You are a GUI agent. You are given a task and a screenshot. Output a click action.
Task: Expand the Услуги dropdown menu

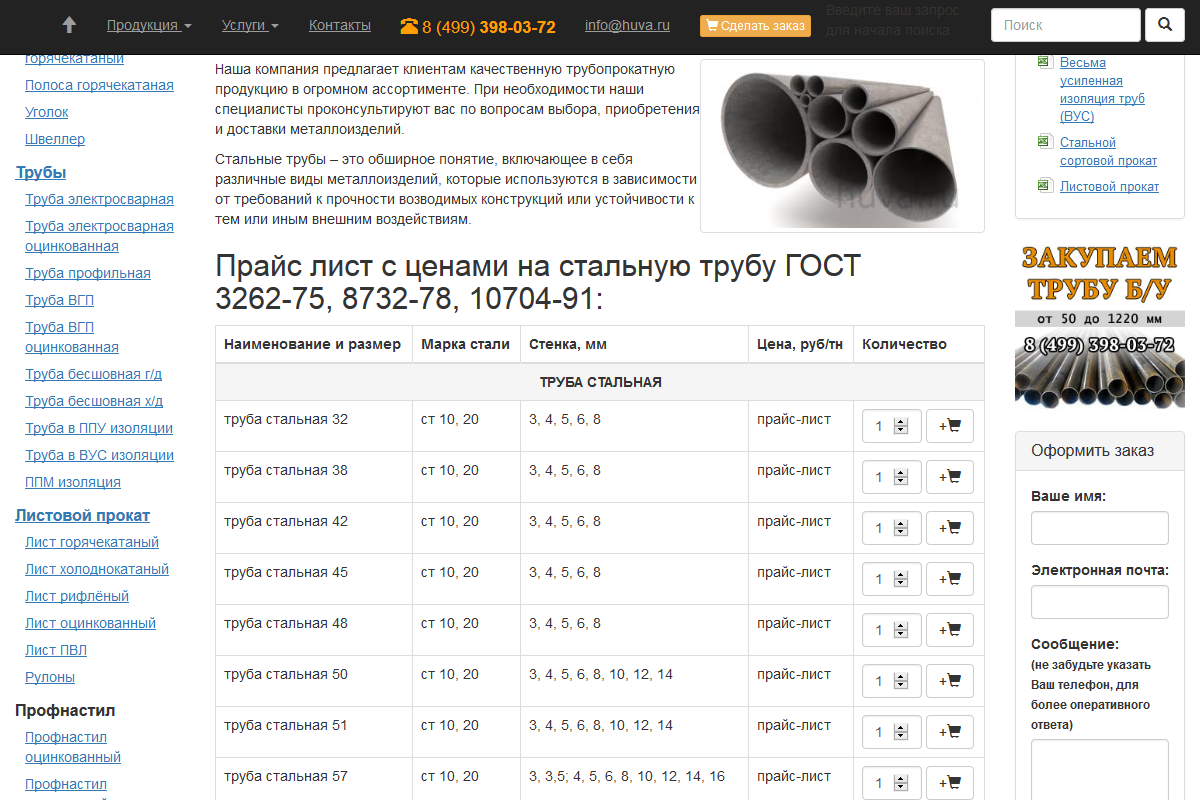pos(249,25)
